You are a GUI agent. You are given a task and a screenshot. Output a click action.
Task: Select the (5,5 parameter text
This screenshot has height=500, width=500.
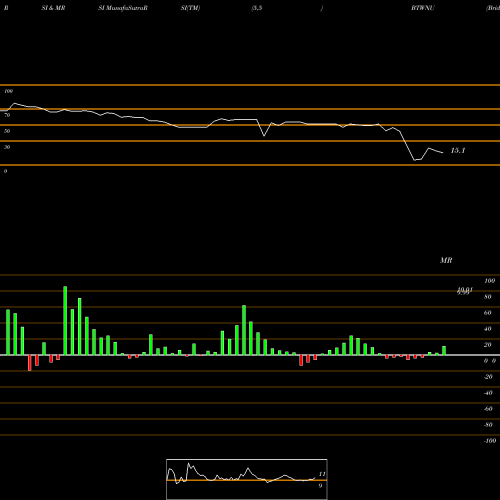257,8
